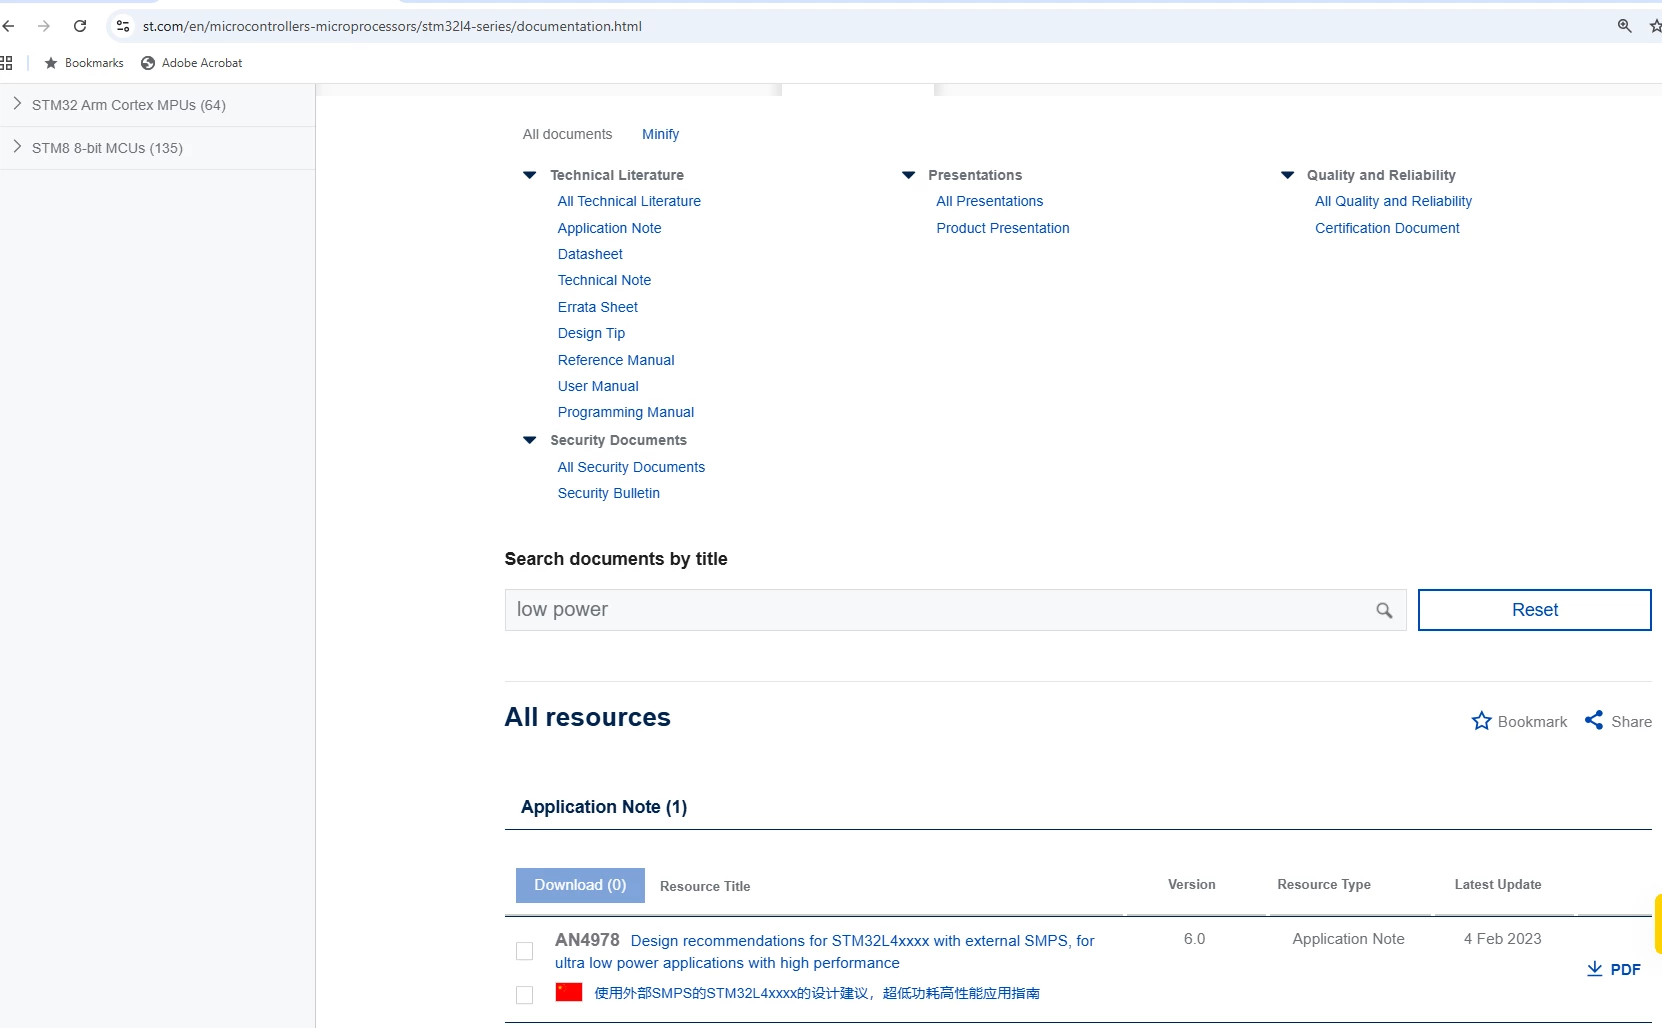Click the version '6.0' cell
1662x1028 pixels.
tap(1194, 939)
